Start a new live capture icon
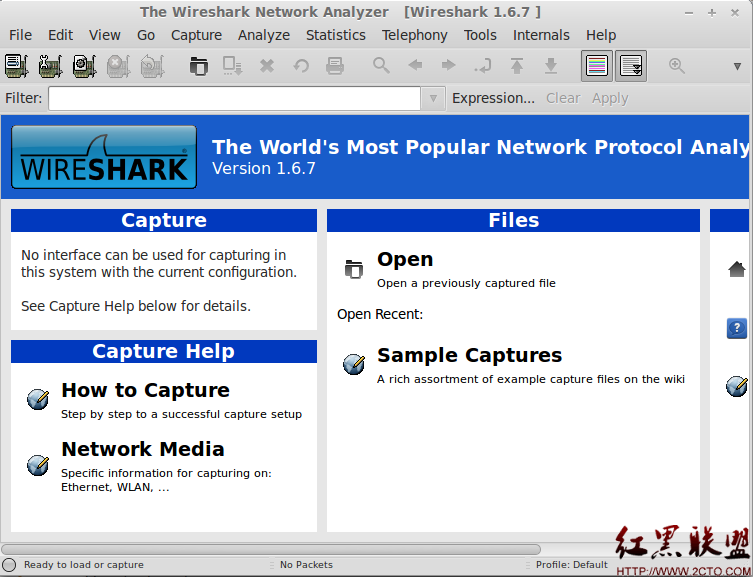The image size is (753, 577). pyautogui.click(x=84, y=66)
